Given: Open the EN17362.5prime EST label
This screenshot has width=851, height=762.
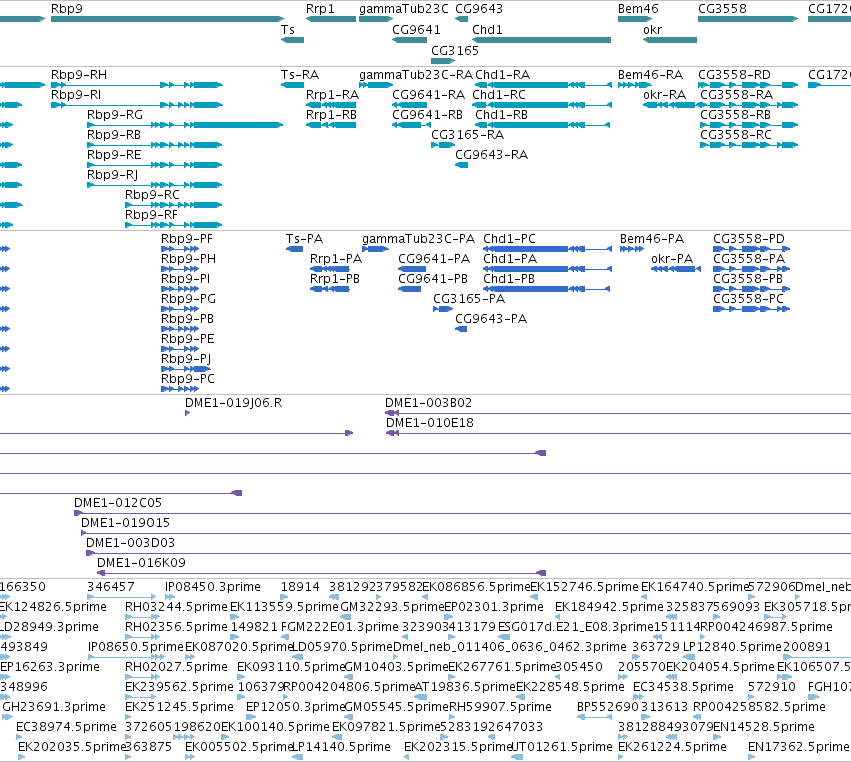Looking at the screenshot, I should 798,746.
